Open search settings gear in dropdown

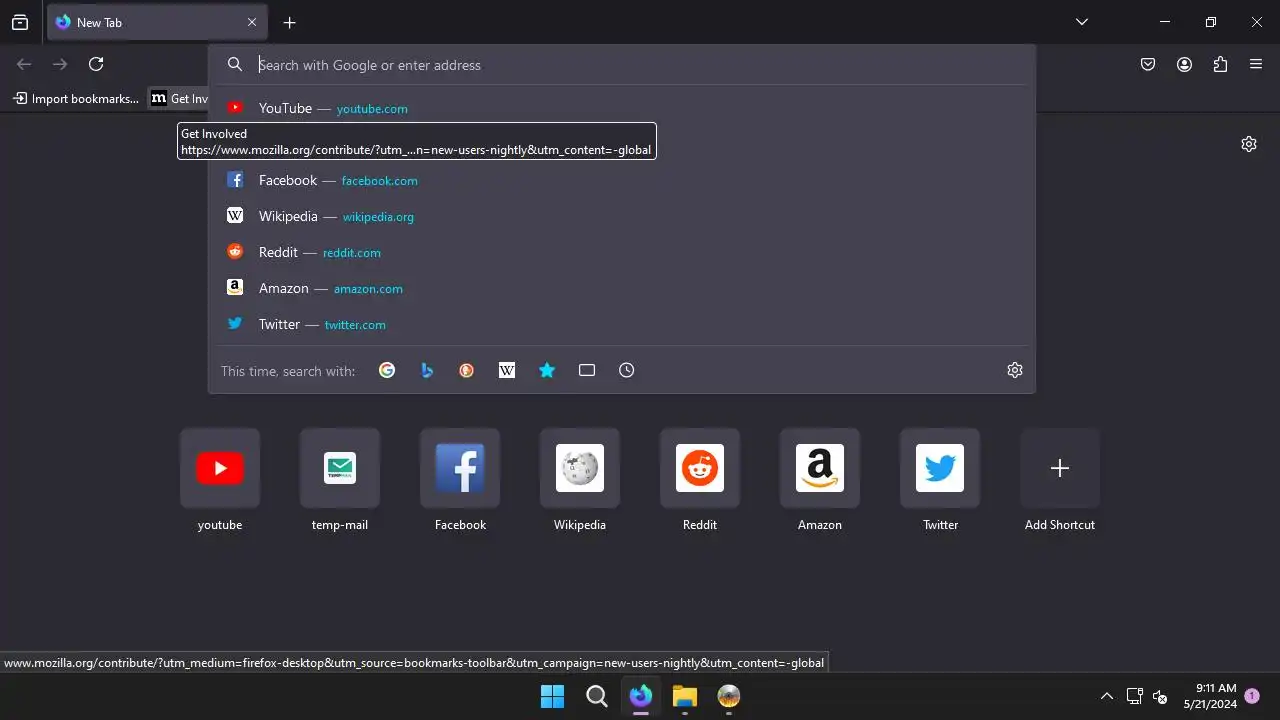(x=1015, y=370)
